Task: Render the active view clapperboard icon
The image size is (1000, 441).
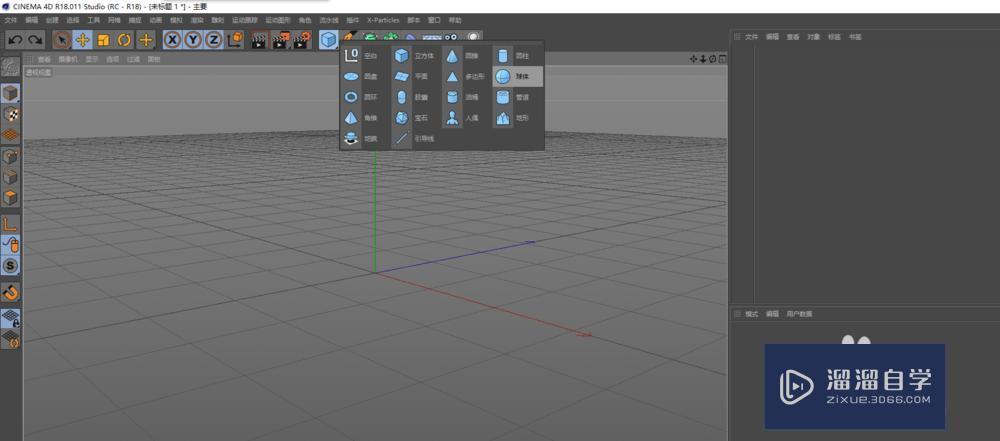Action: (x=259, y=40)
